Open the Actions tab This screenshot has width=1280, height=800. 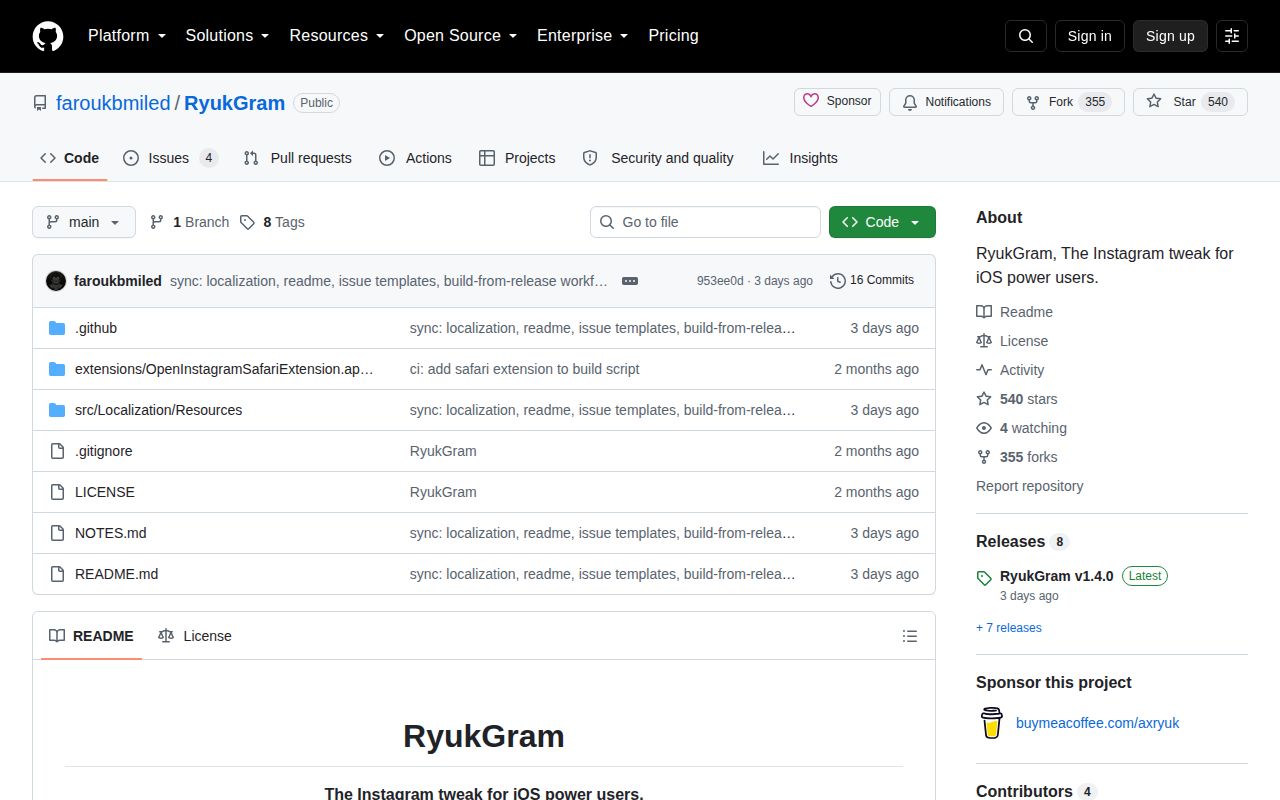point(415,158)
